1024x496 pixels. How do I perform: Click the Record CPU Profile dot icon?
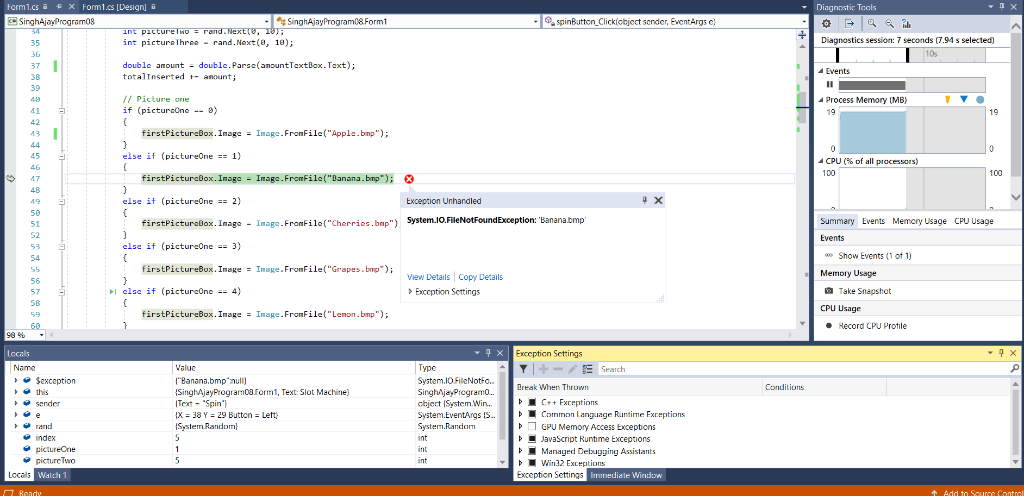829,326
